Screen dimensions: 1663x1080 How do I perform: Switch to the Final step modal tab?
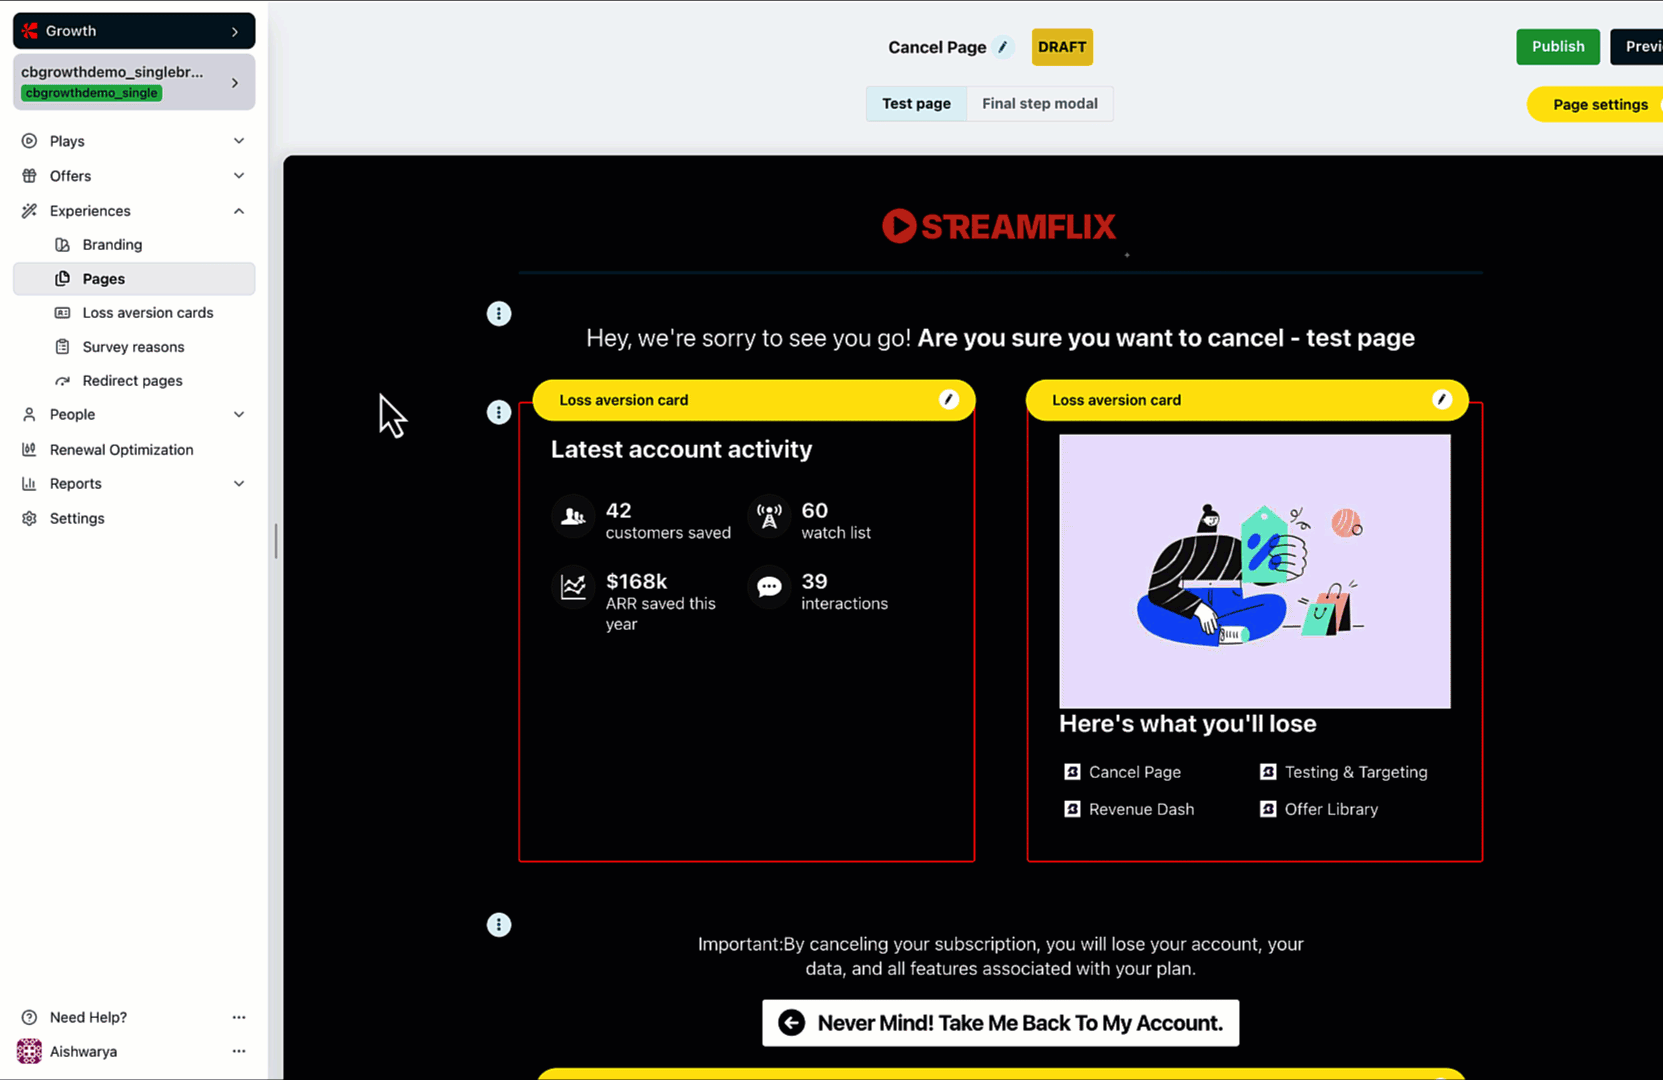[x=1039, y=104]
